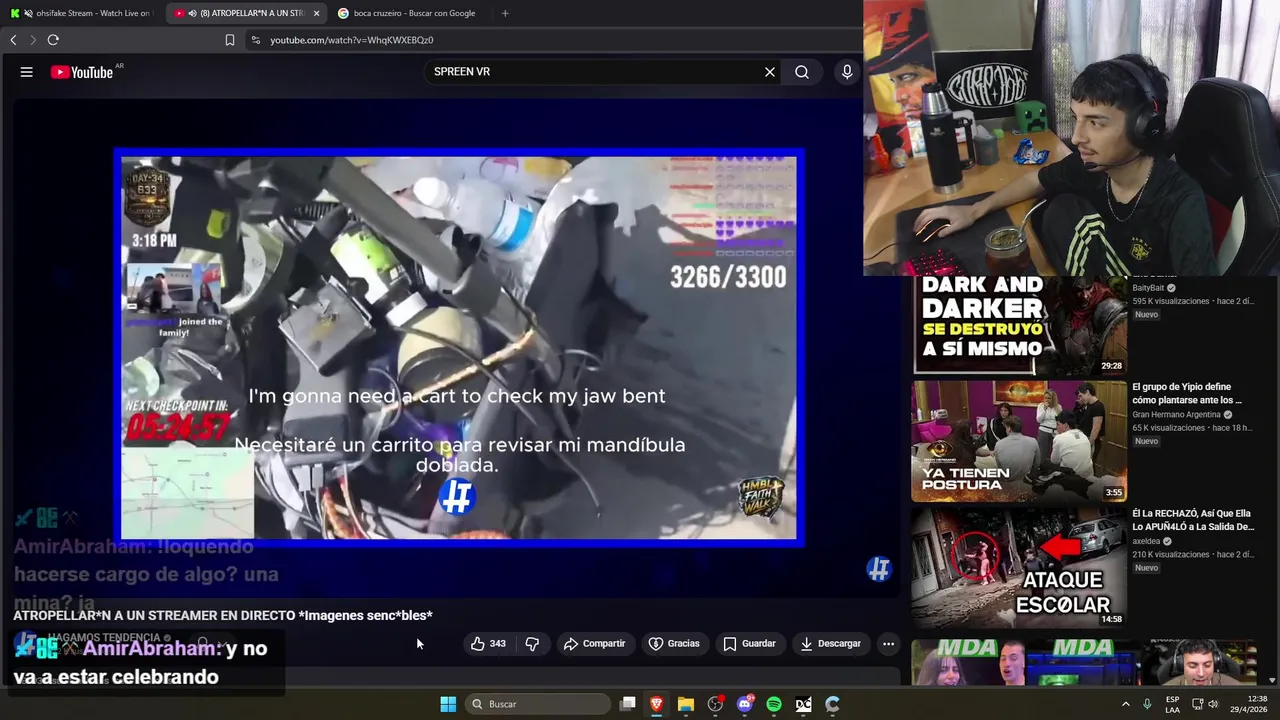This screenshot has width=1280, height=720.
Task: Open the more actions three-dot menu
Action: coord(888,644)
